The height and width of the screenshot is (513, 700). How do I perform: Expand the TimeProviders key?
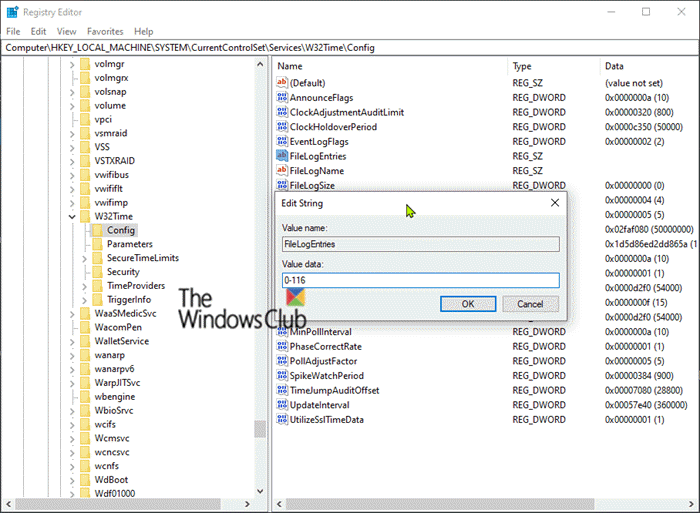pyautogui.click(x=84, y=286)
